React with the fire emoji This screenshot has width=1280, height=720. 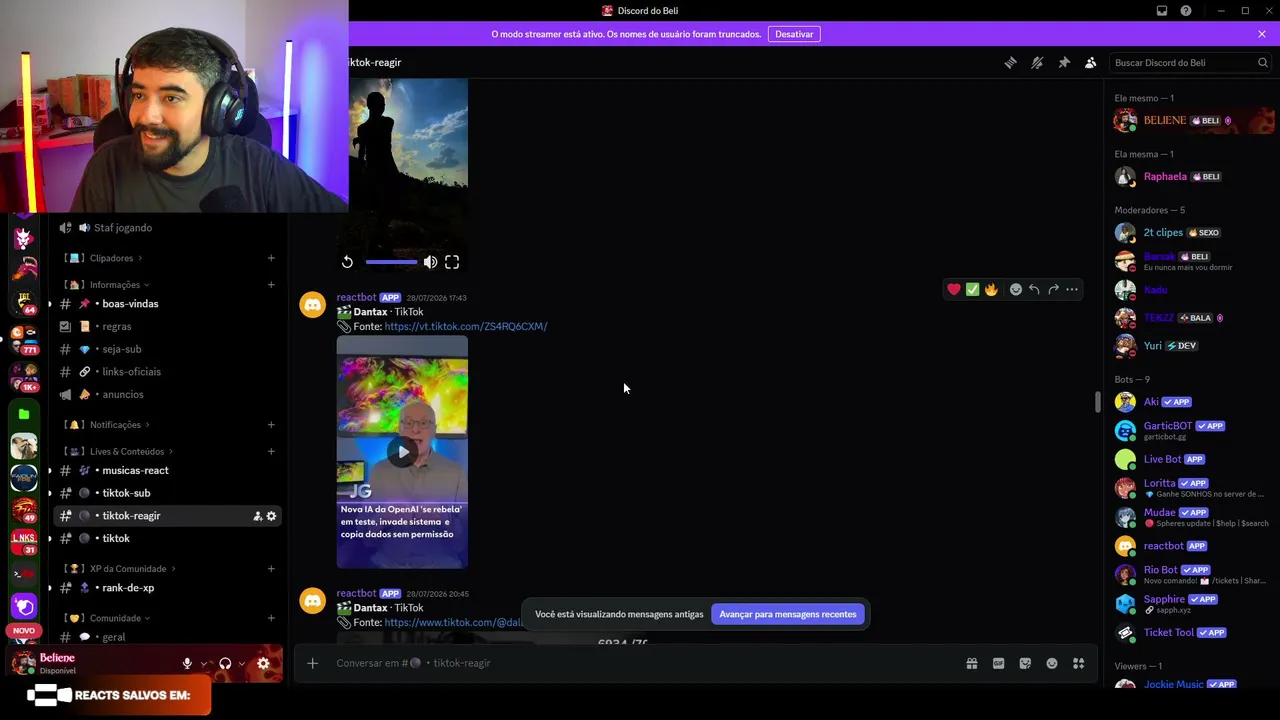(x=991, y=290)
